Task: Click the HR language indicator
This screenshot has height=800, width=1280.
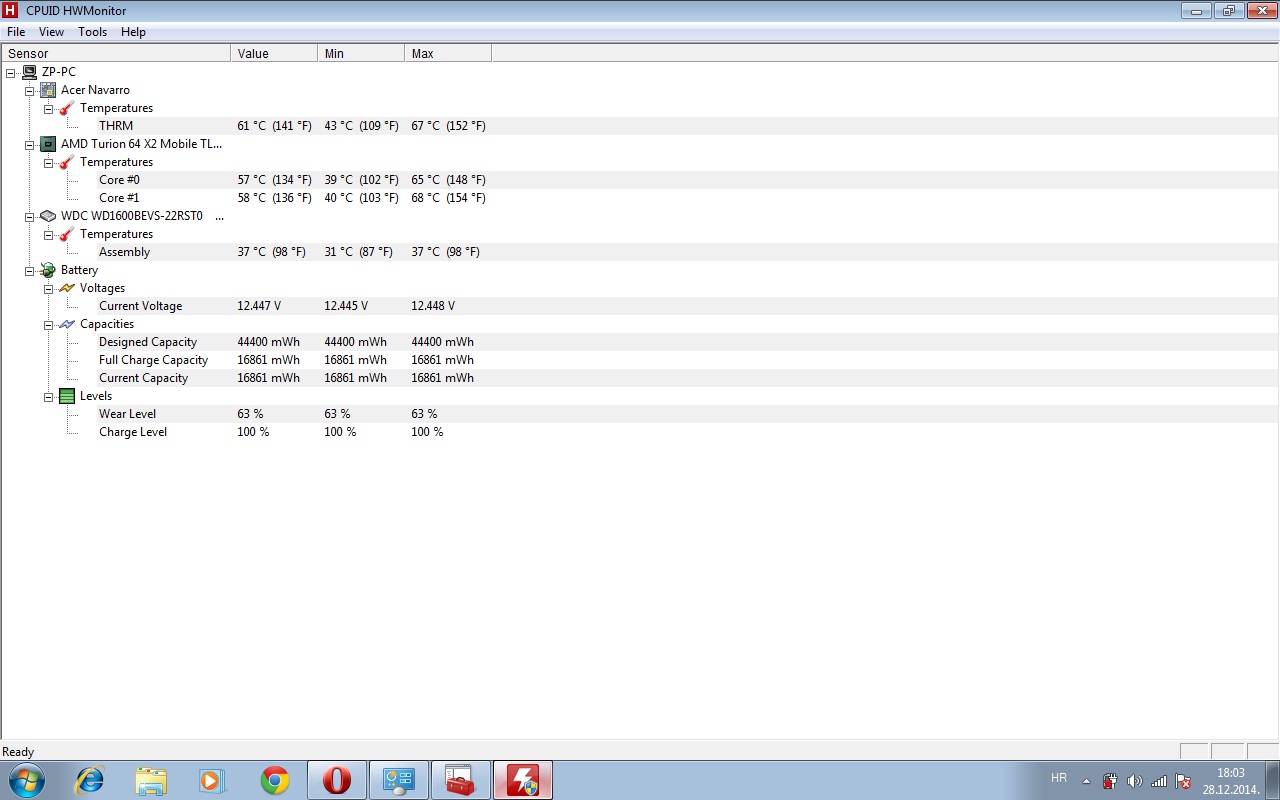Action: pyautogui.click(x=1059, y=778)
